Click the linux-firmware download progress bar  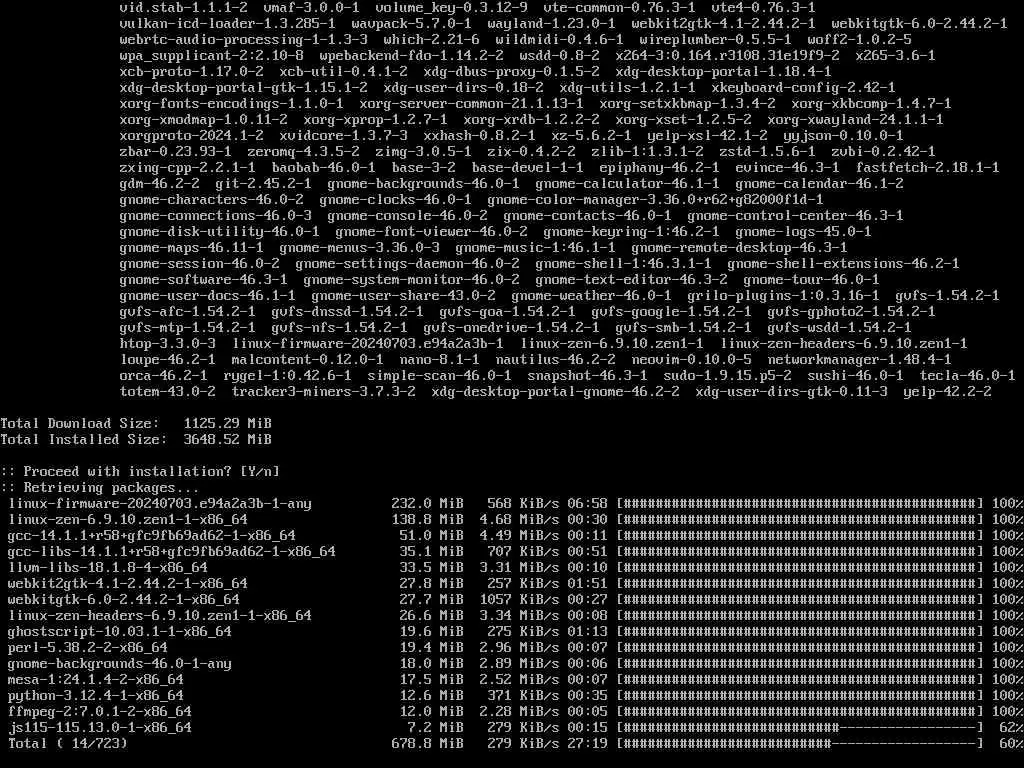click(800, 504)
